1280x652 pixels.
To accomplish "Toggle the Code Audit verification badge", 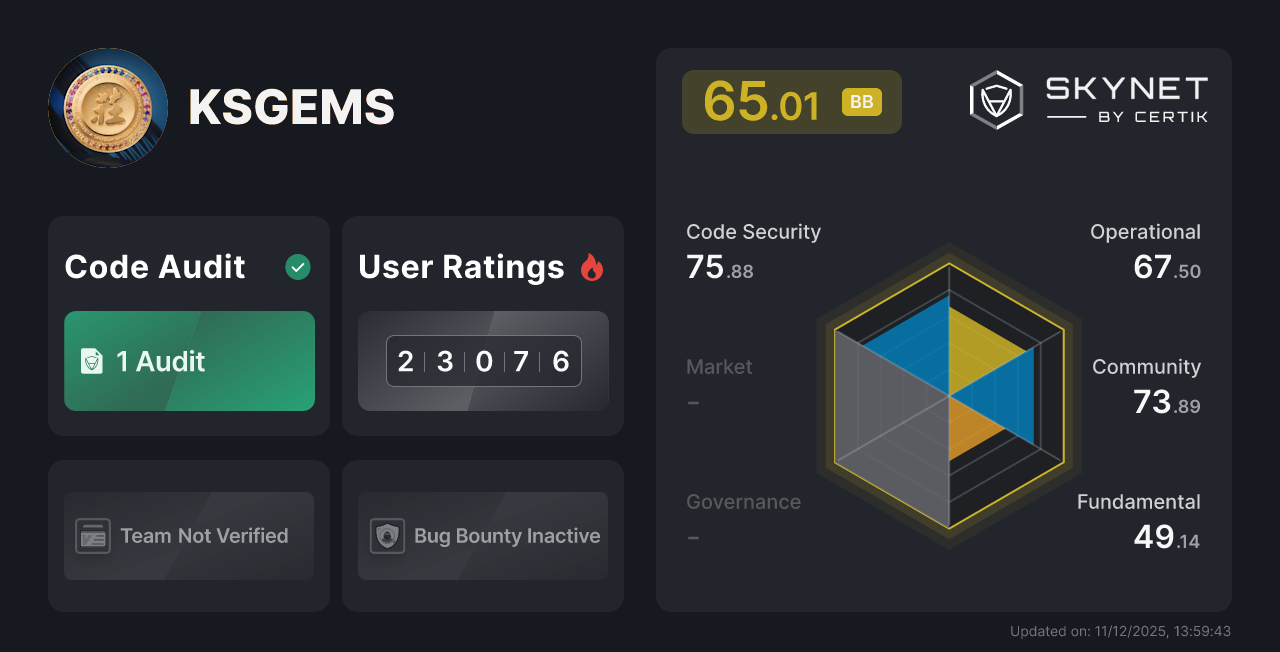I will [x=297, y=267].
